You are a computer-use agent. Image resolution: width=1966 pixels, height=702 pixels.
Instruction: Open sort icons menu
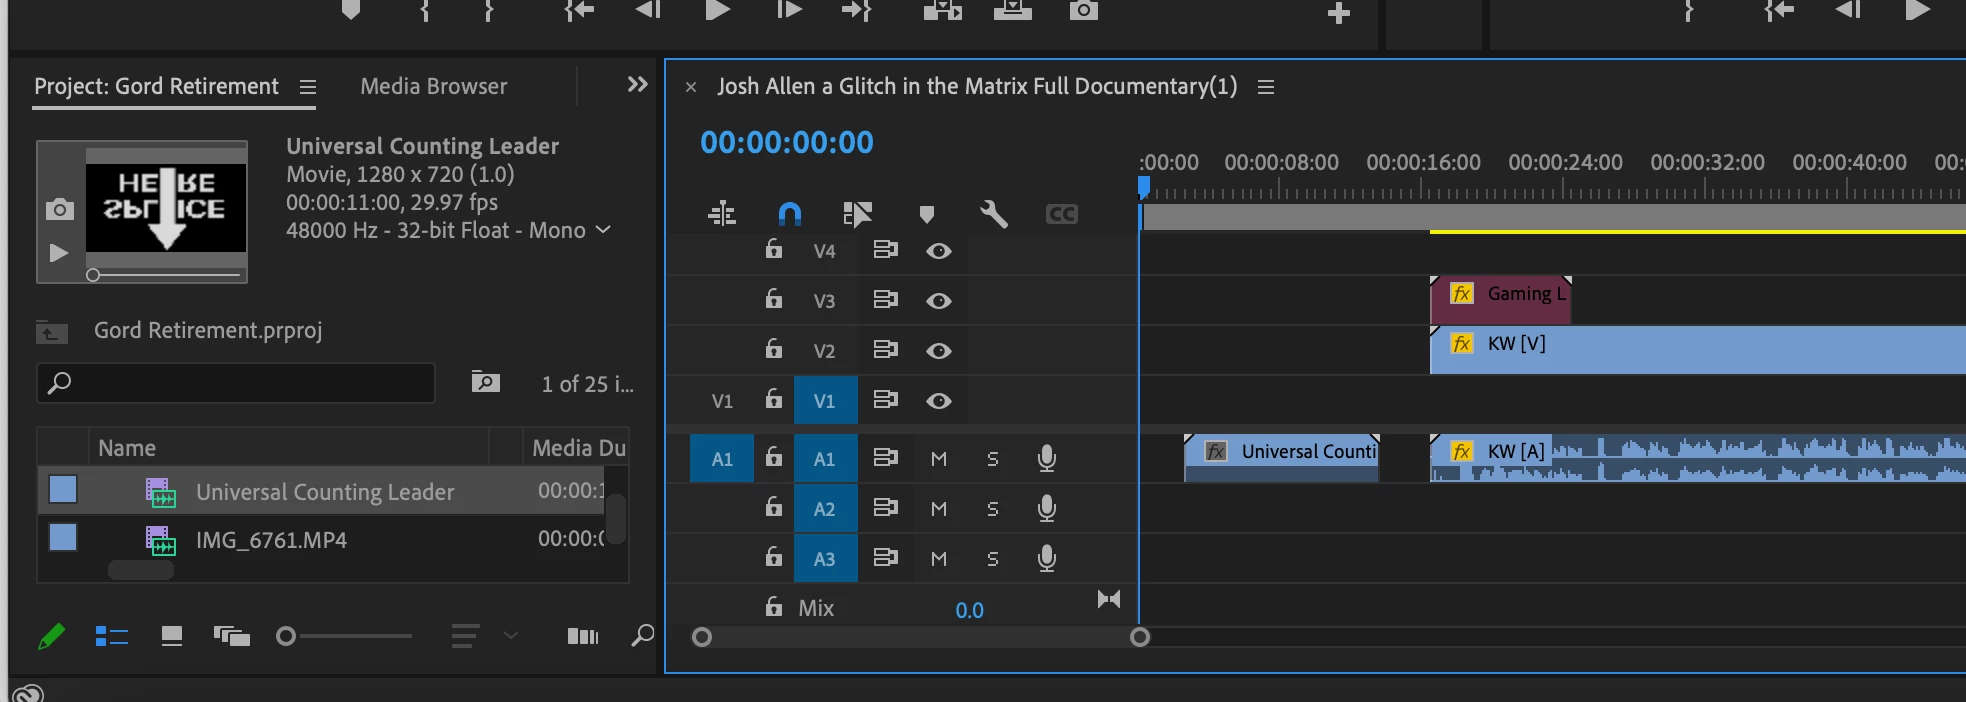click(x=465, y=636)
